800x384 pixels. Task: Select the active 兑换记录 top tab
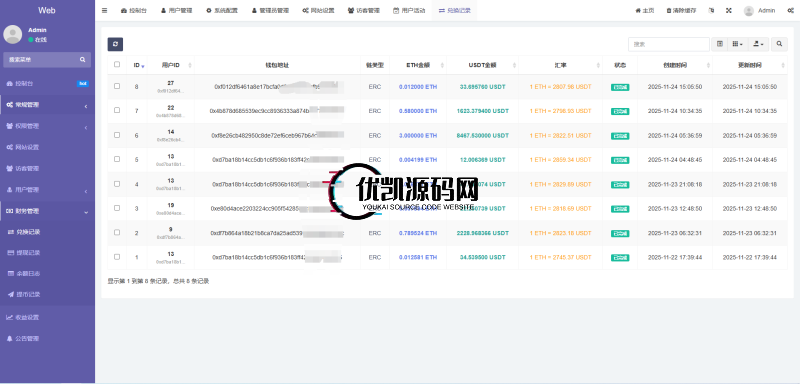click(455, 11)
